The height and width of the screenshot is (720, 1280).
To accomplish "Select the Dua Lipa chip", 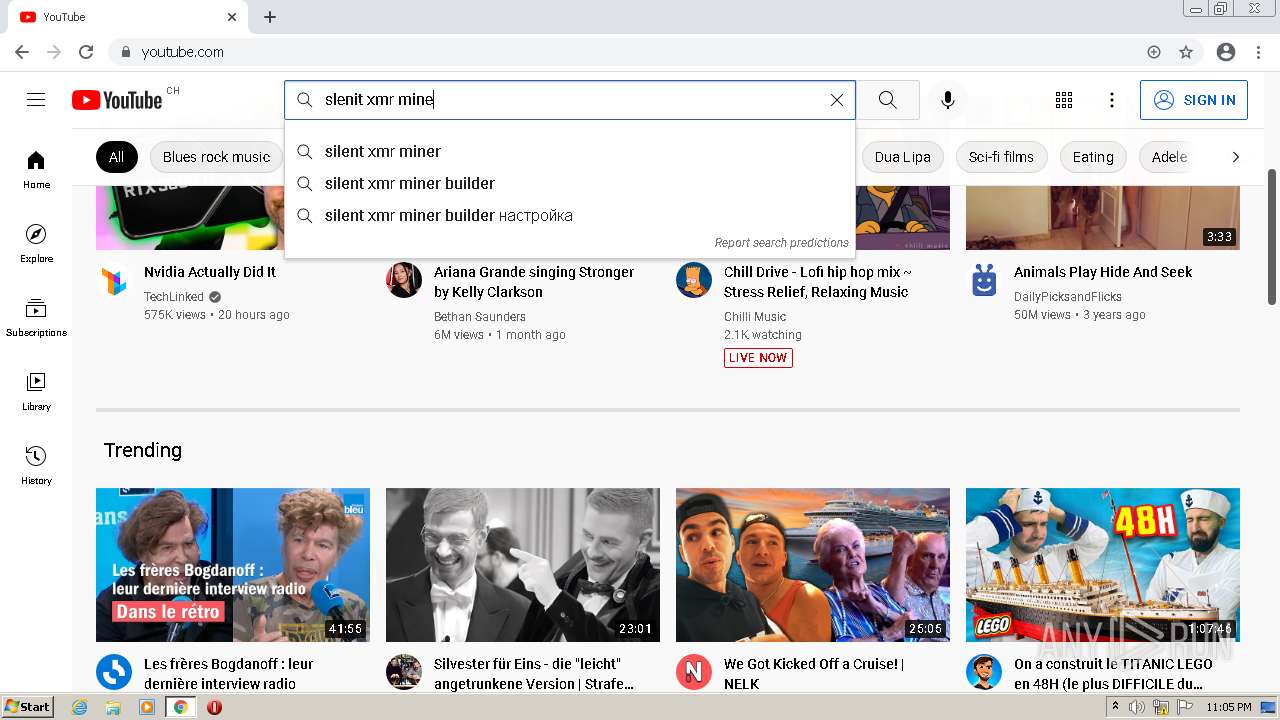I will (x=902, y=157).
